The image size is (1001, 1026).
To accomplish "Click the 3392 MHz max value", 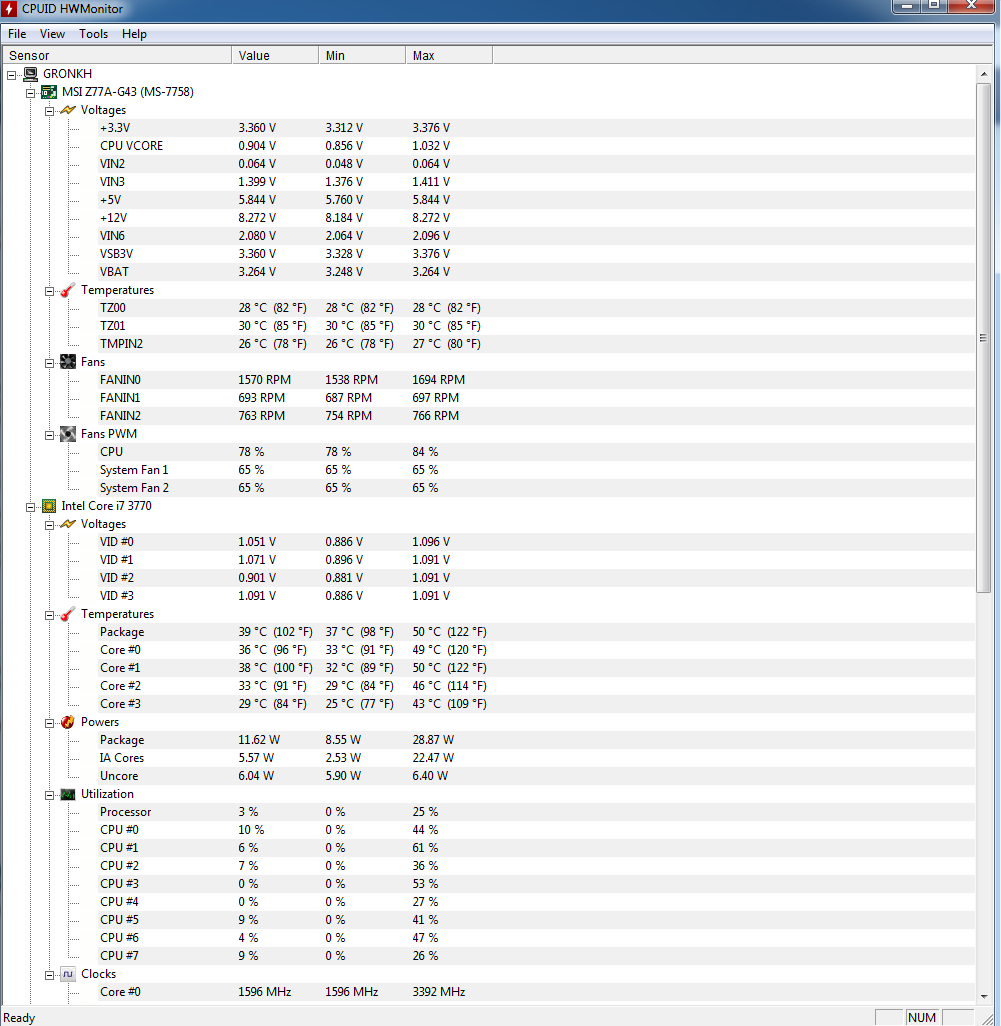I will [438, 992].
